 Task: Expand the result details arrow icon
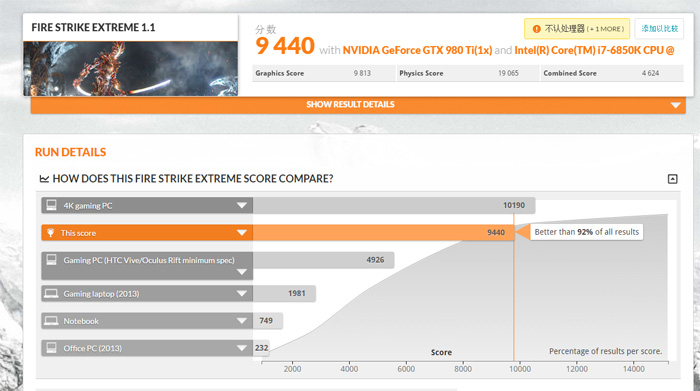coord(675,105)
